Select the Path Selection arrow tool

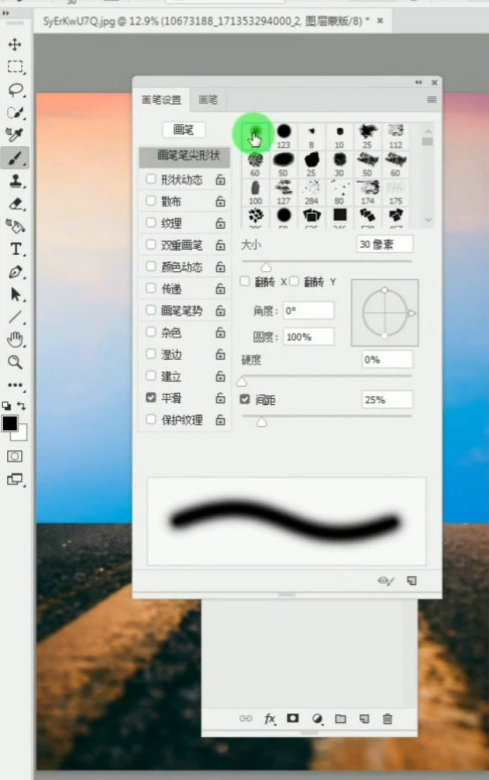tap(15, 294)
